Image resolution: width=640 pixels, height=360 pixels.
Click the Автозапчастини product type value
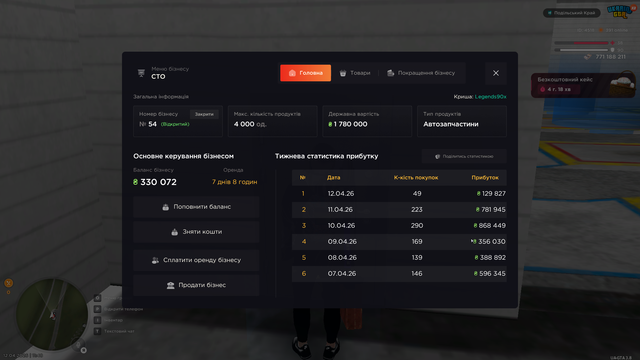click(x=451, y=124)
